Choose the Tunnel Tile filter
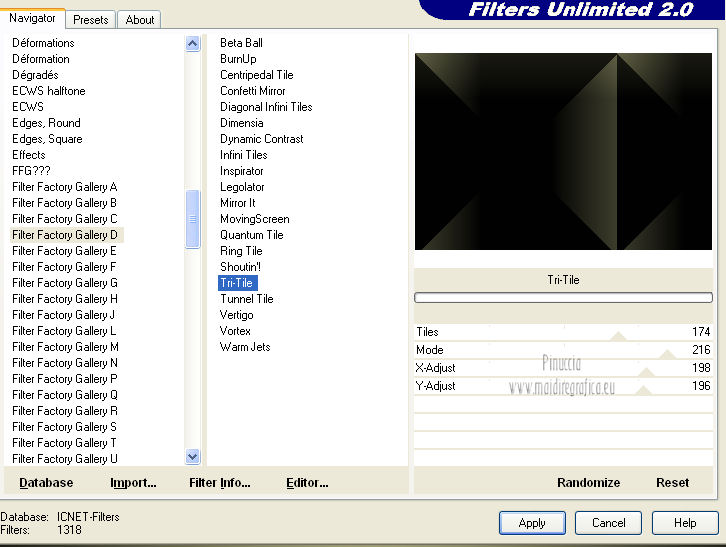726x547 pixels. [x=247, y=299]
